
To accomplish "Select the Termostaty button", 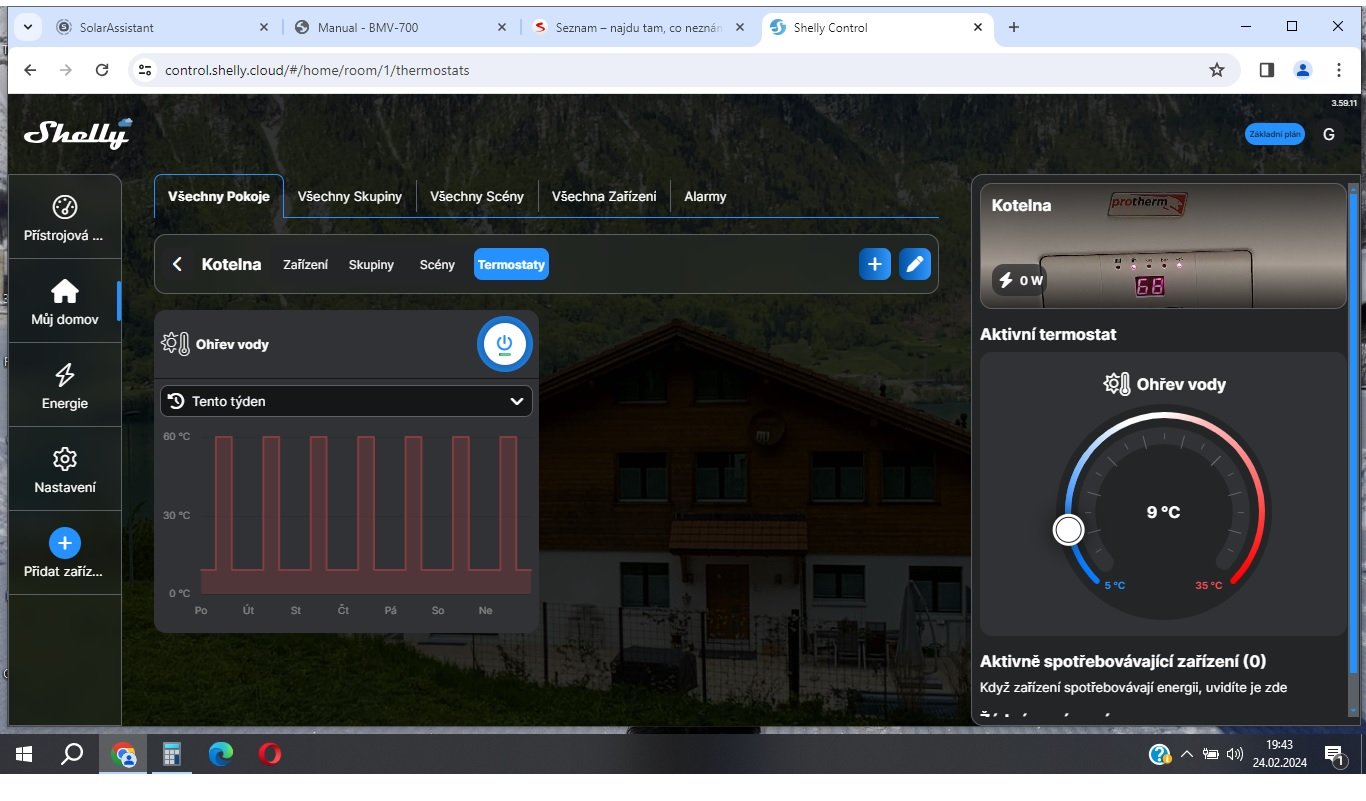I will coord(511,264).
